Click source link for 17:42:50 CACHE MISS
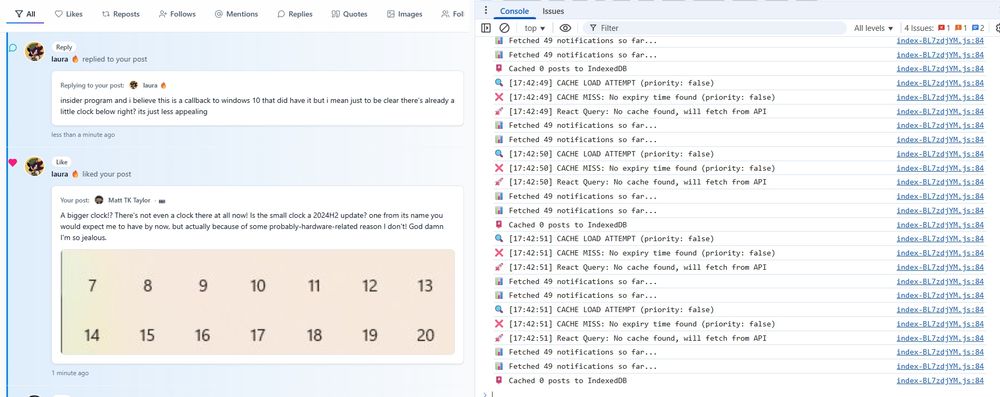The image size is (1000, 397). click(x=939, y=168)
